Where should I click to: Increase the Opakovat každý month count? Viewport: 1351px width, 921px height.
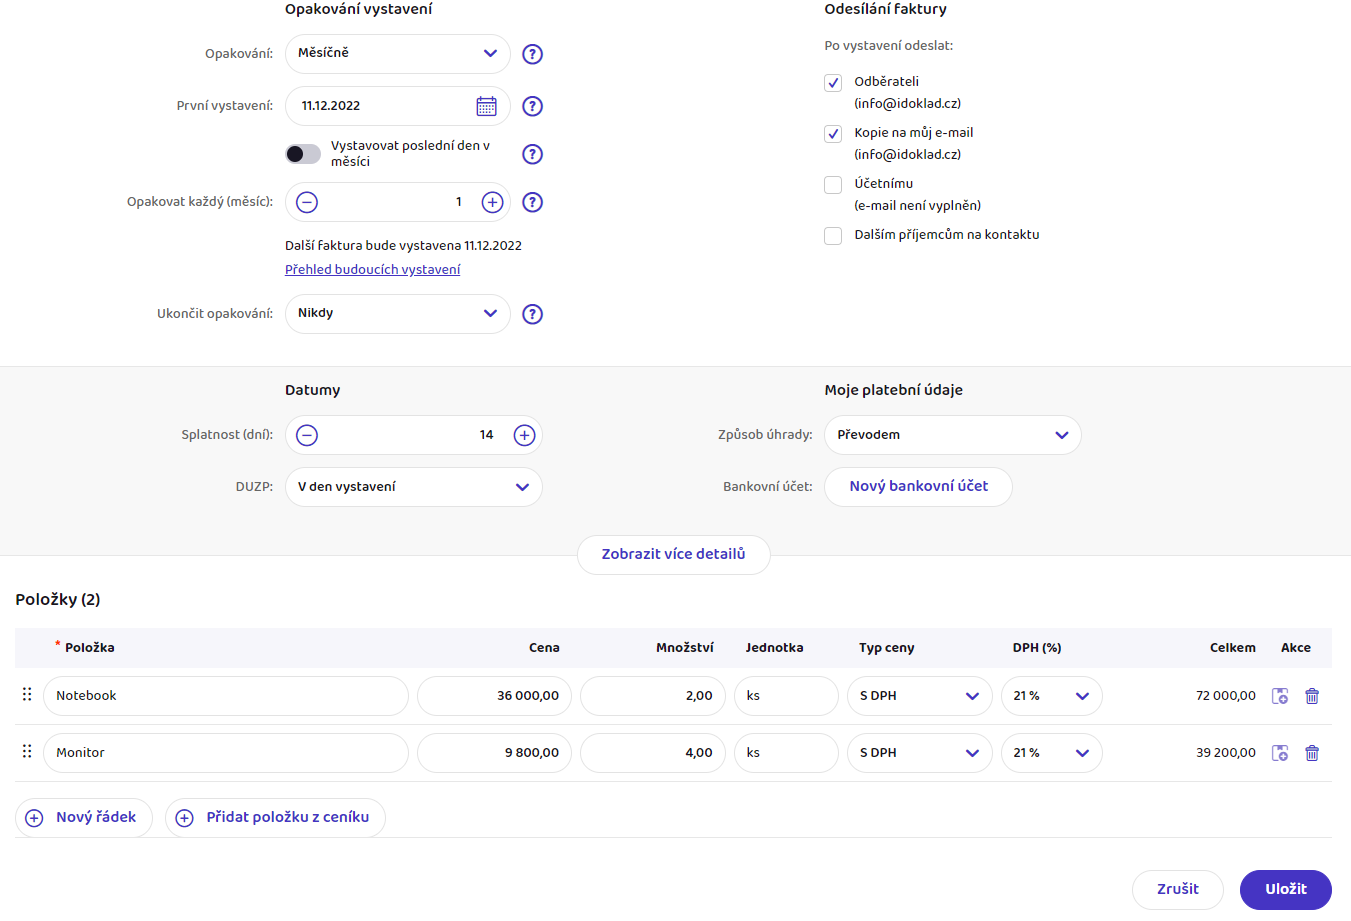(492, 202)
